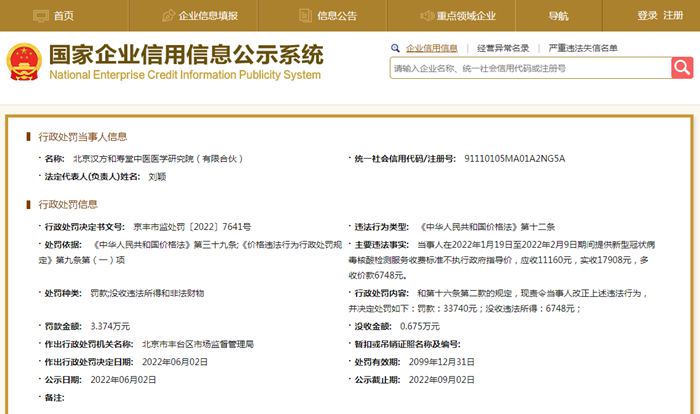The width and height of the screenshot is (700, 414).
Task: Click the 国家企业信用信息公示系统 site title
Action: click(186, 54)
